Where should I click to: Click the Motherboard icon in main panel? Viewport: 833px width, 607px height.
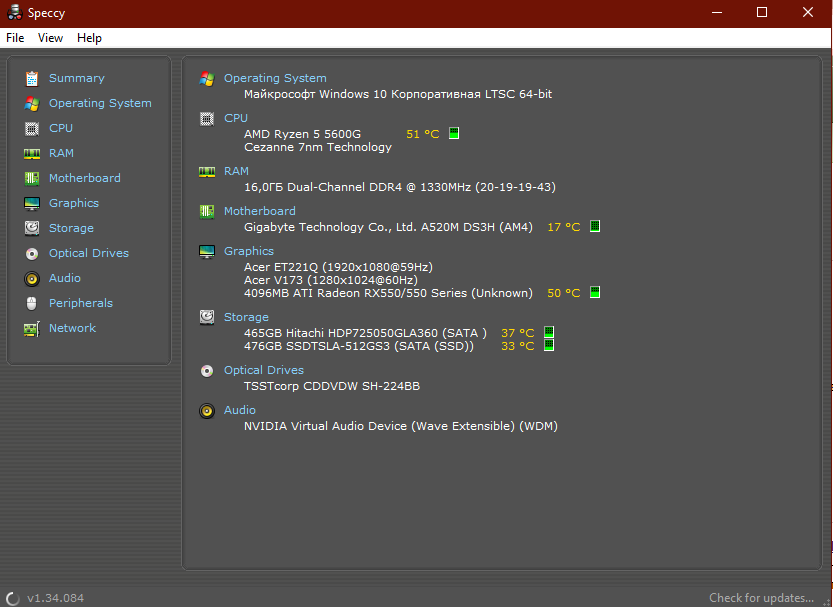coord(207,211)
